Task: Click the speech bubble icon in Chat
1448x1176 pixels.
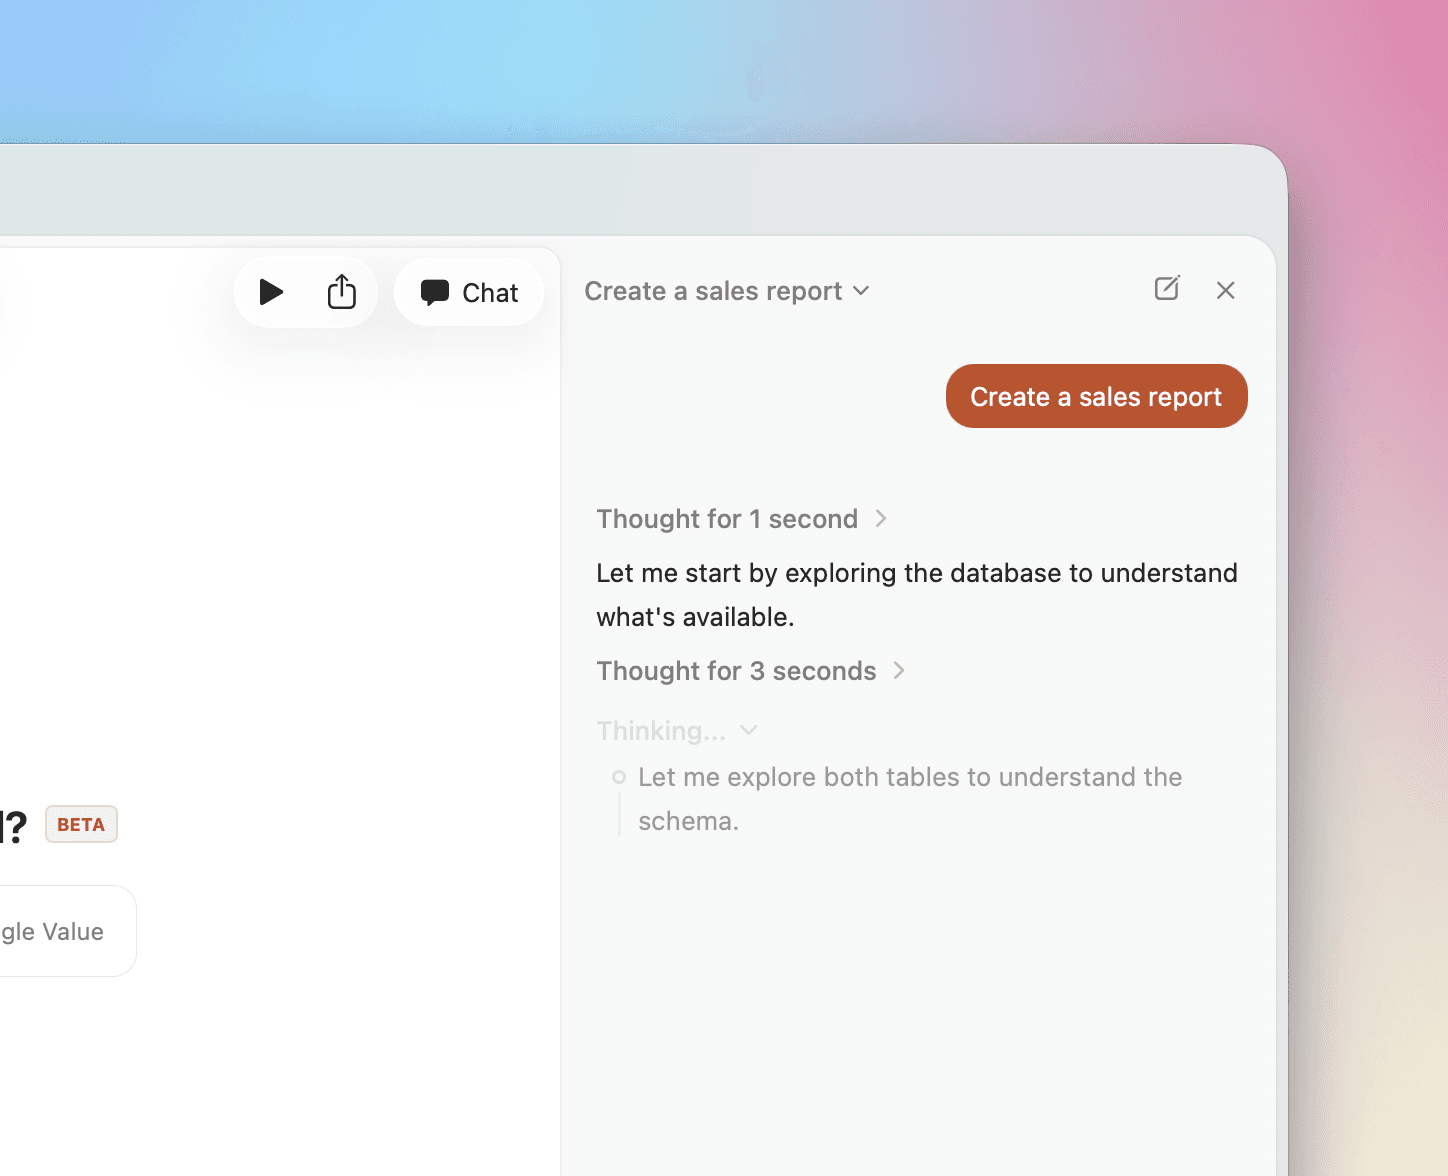Action: [435, 292]
